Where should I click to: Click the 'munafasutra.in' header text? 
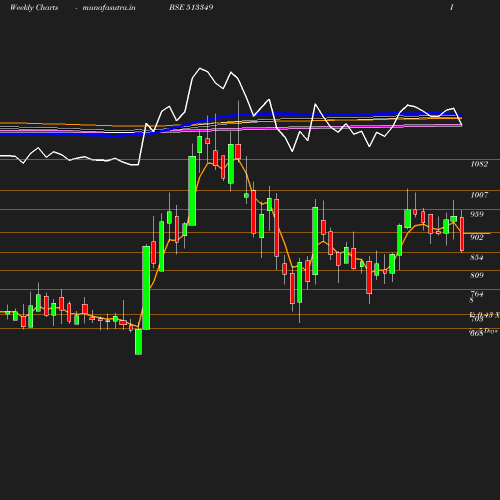point(109,7)
